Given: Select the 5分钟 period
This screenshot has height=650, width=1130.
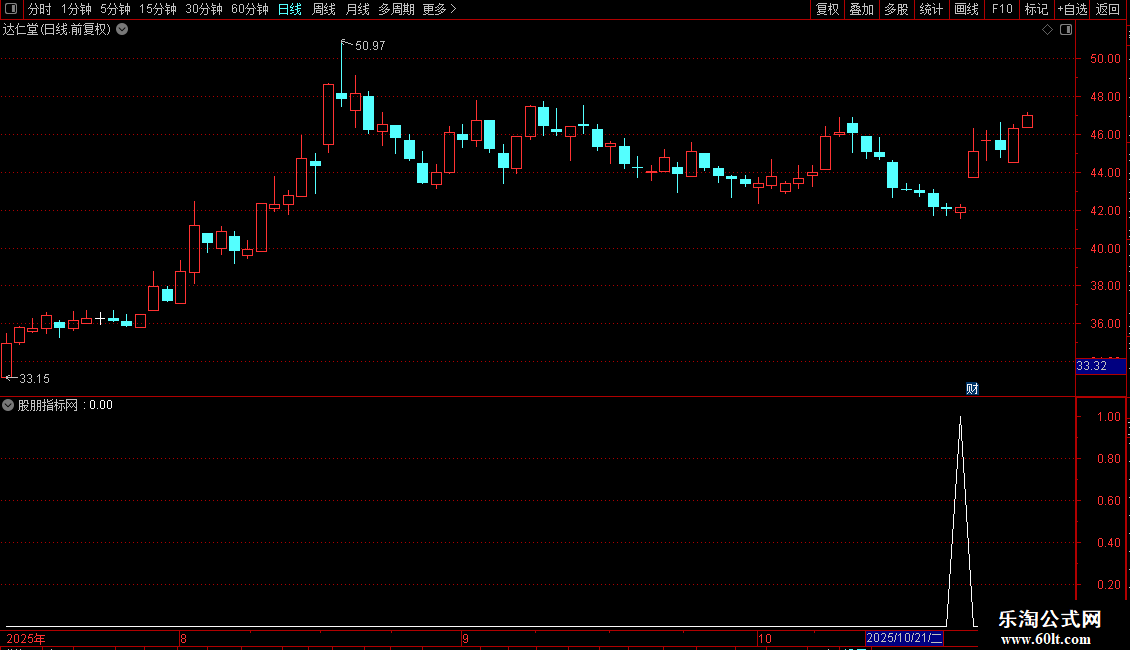Looking at the screenshot, I should coord(115,9).
